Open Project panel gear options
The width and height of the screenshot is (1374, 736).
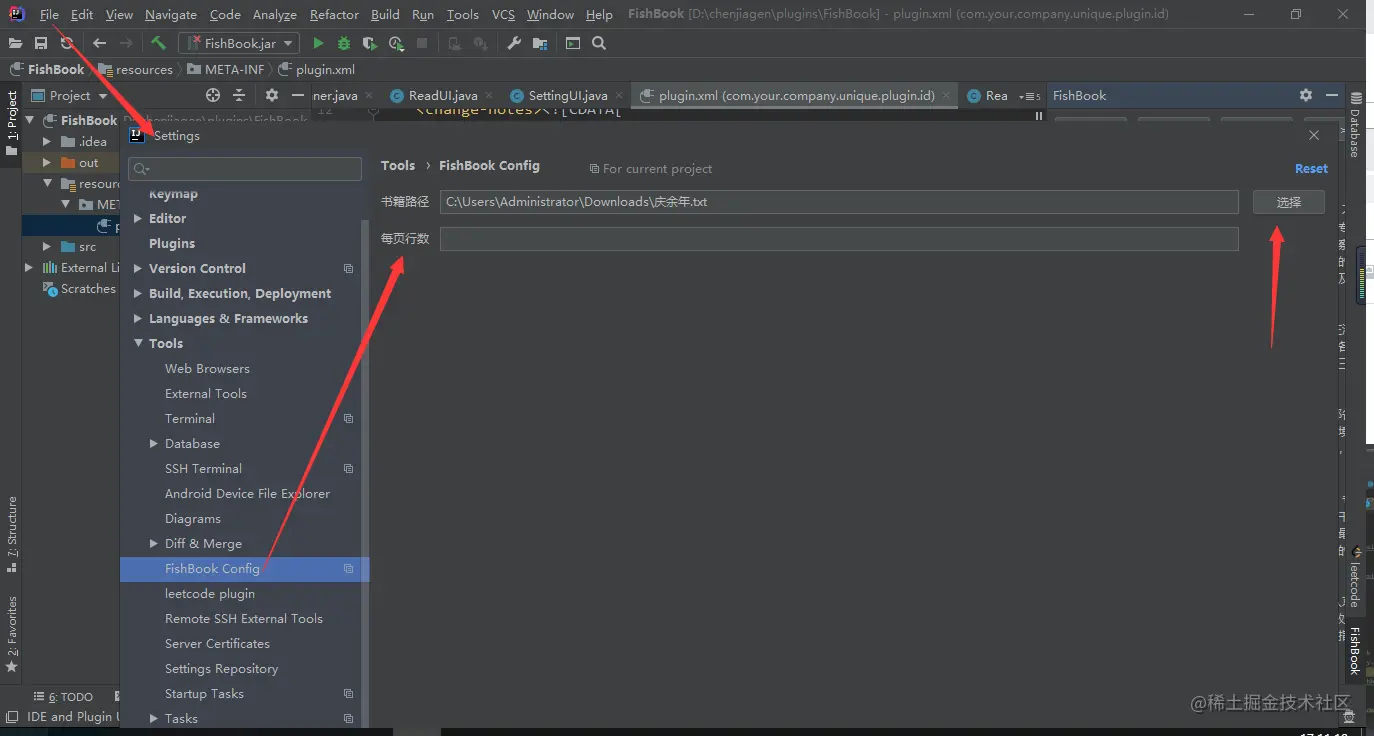(x=272, y=95)
